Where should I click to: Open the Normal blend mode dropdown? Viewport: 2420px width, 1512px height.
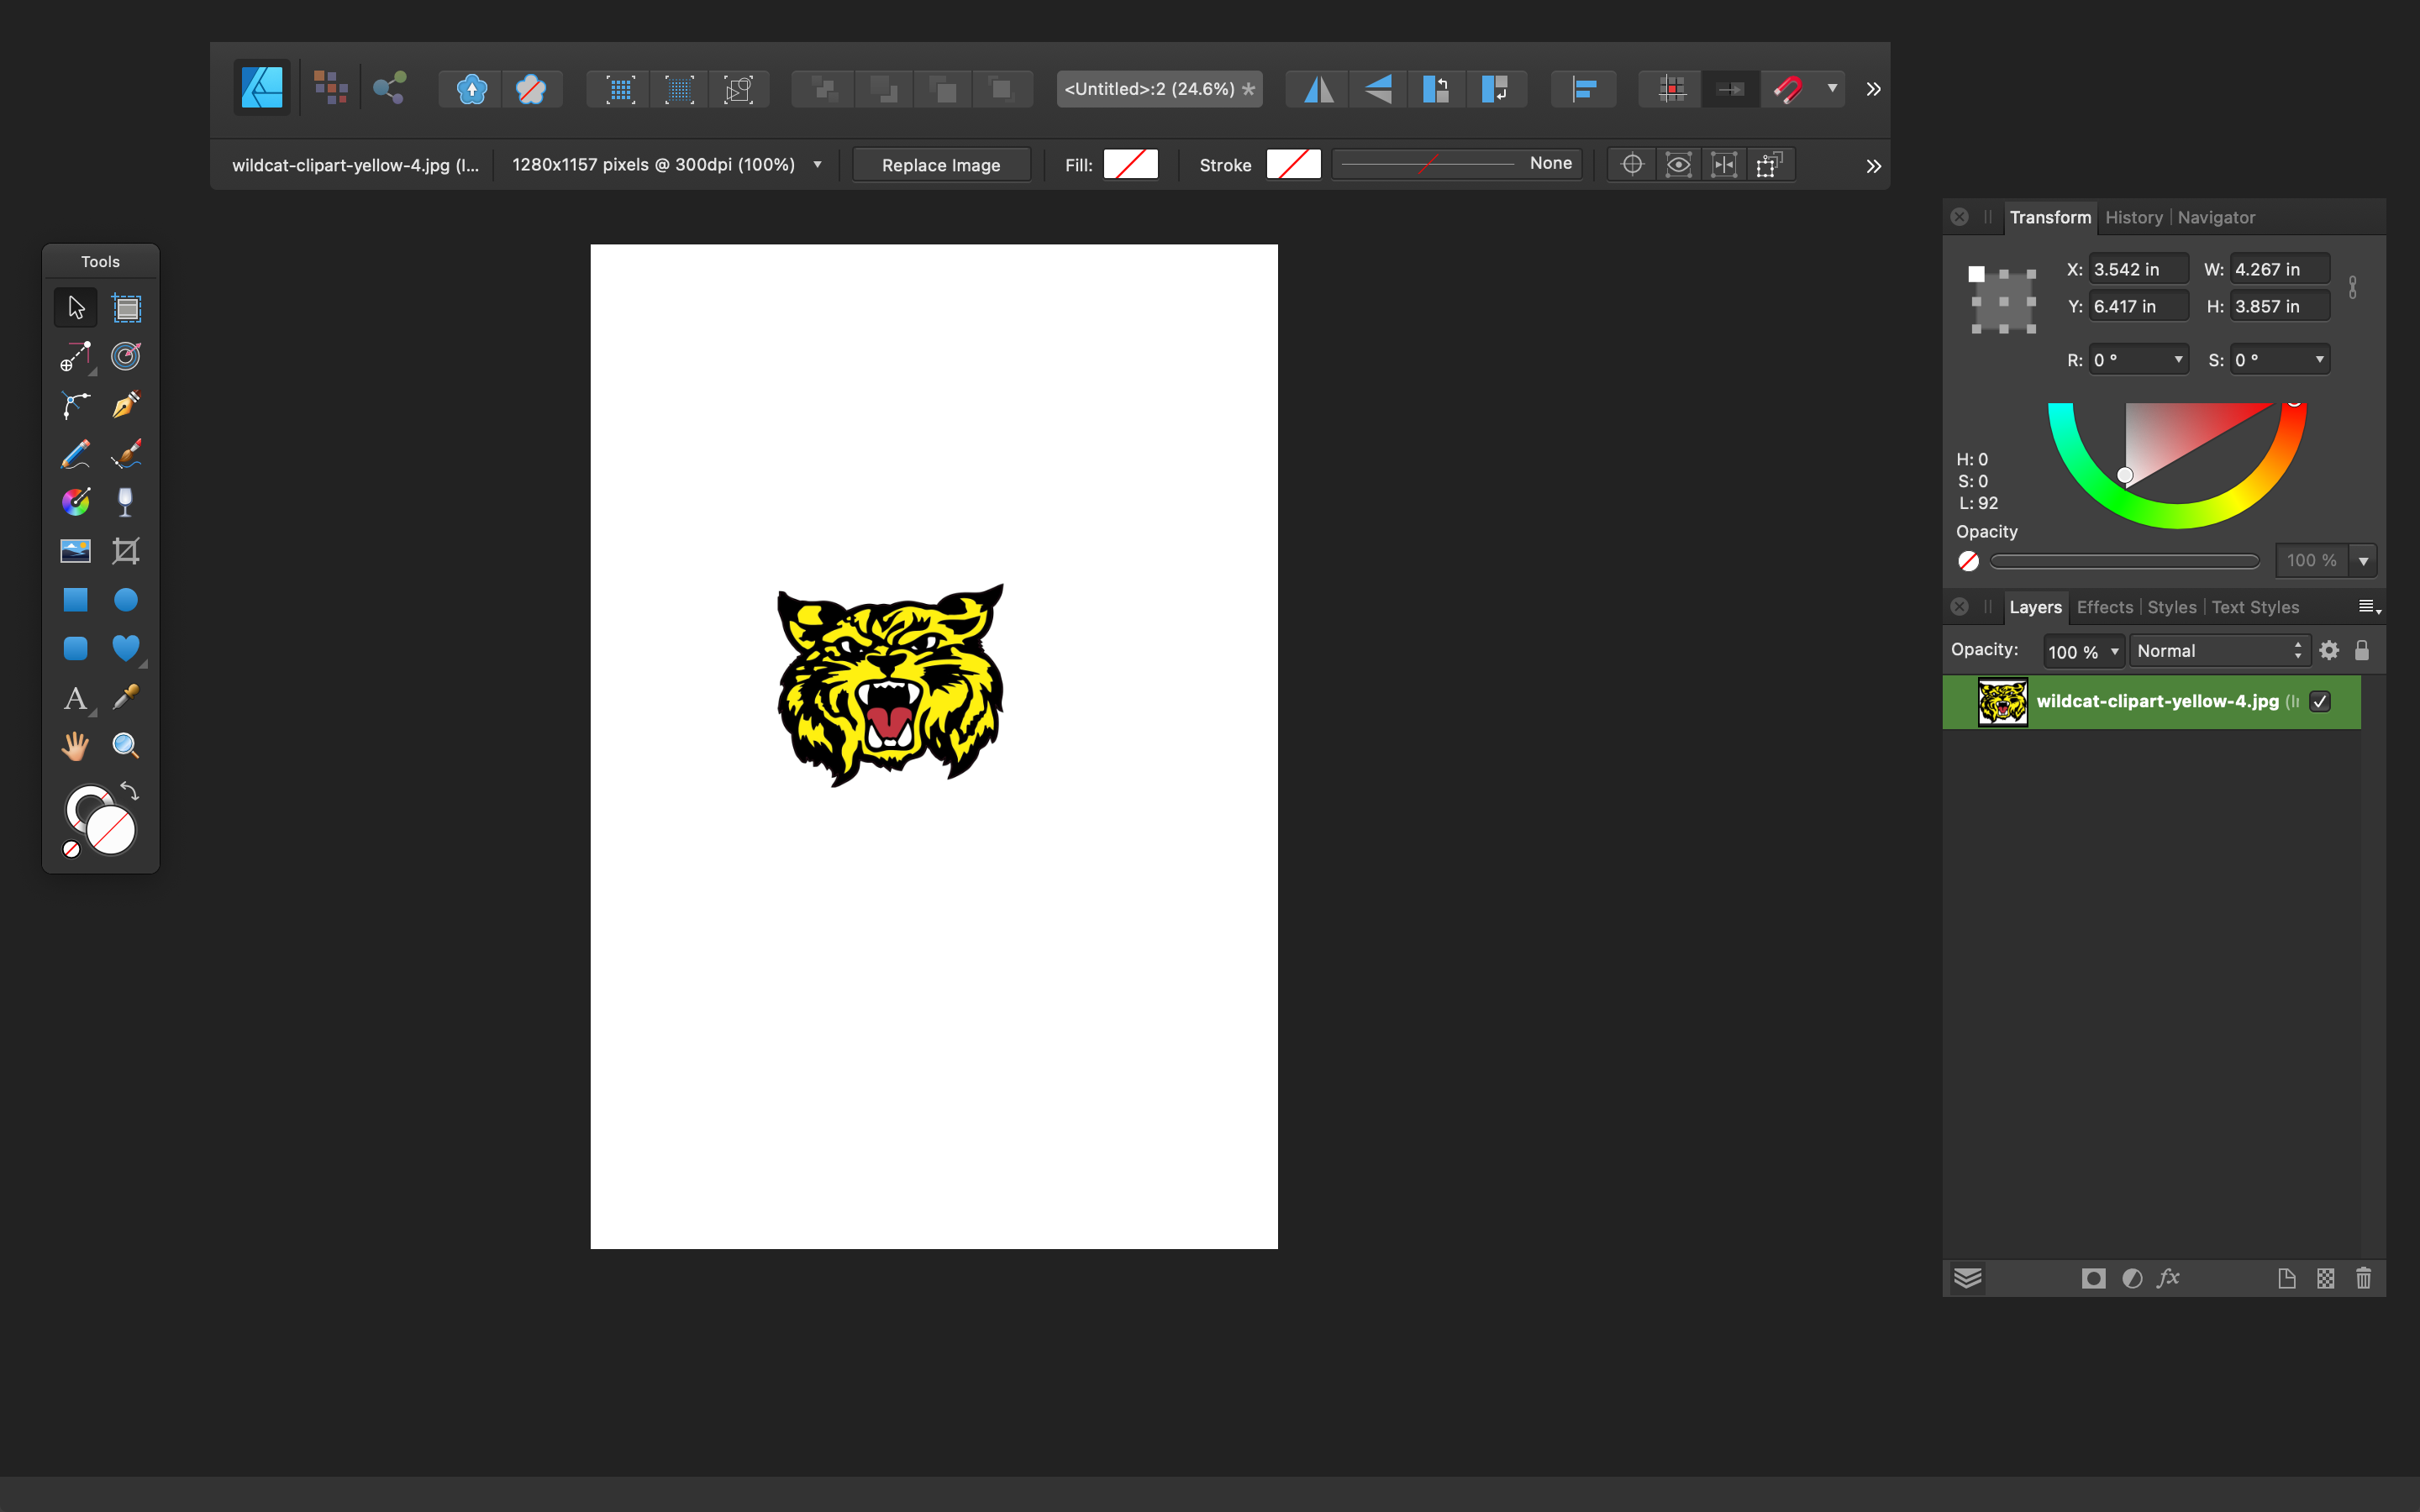point(2219,651)
